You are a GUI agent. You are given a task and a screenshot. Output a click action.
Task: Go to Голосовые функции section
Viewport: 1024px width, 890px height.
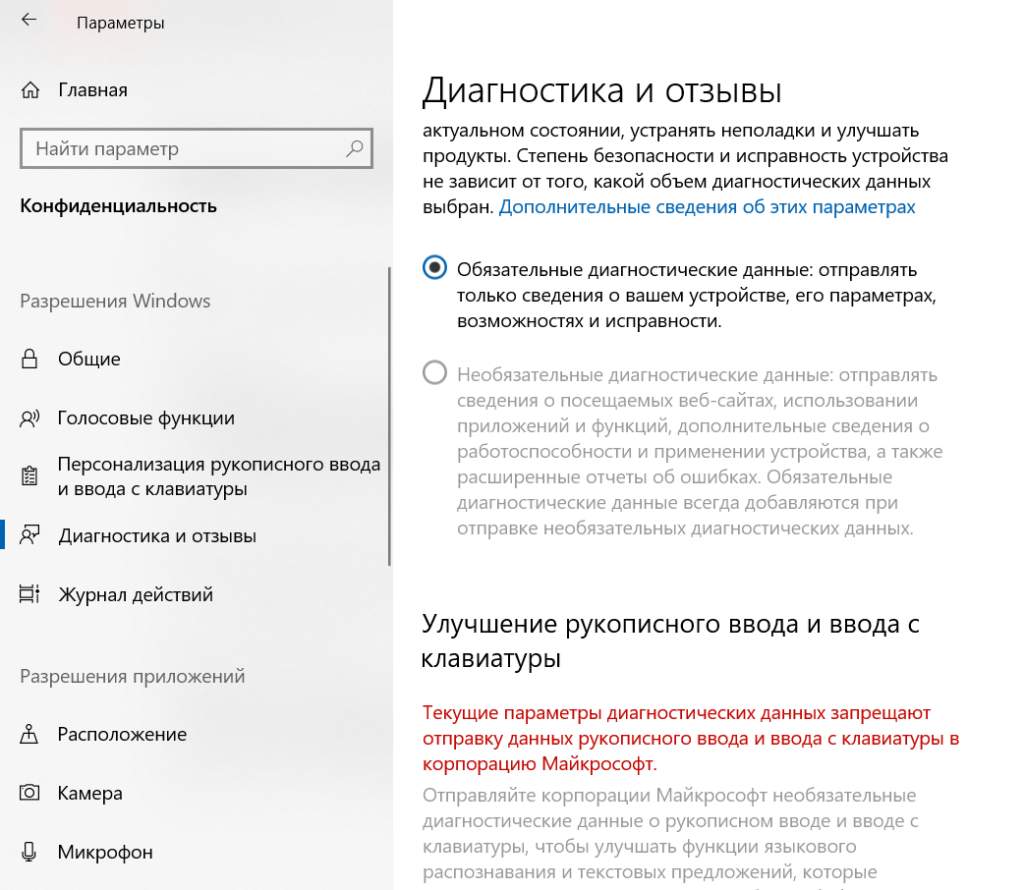pyautogui.click(x=146, y=418)
